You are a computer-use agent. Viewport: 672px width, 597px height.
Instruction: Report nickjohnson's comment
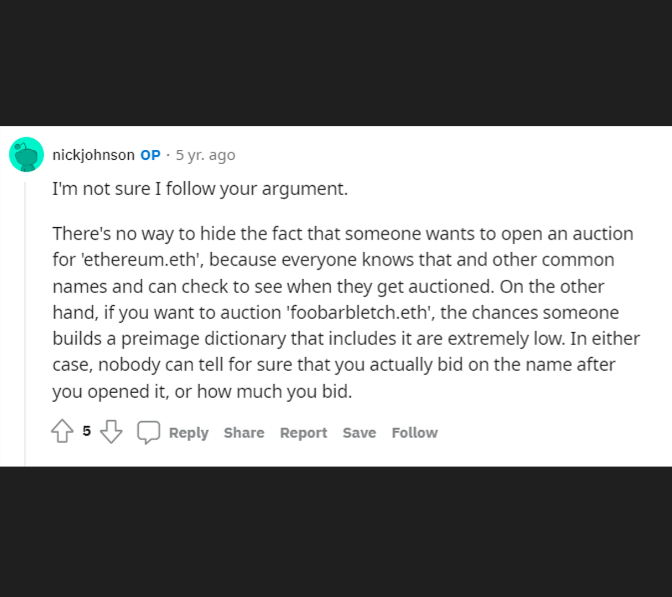[x=303, y=433]
